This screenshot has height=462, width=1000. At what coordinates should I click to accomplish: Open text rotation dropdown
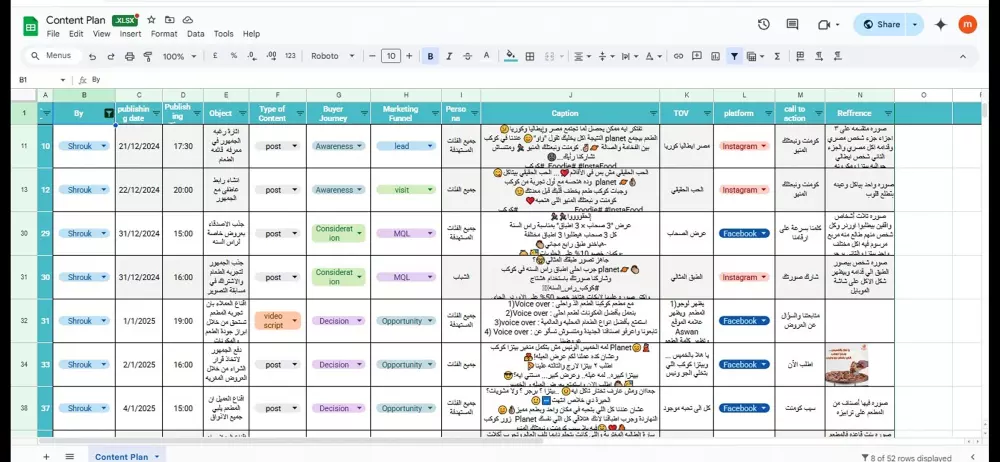(652, 56)
